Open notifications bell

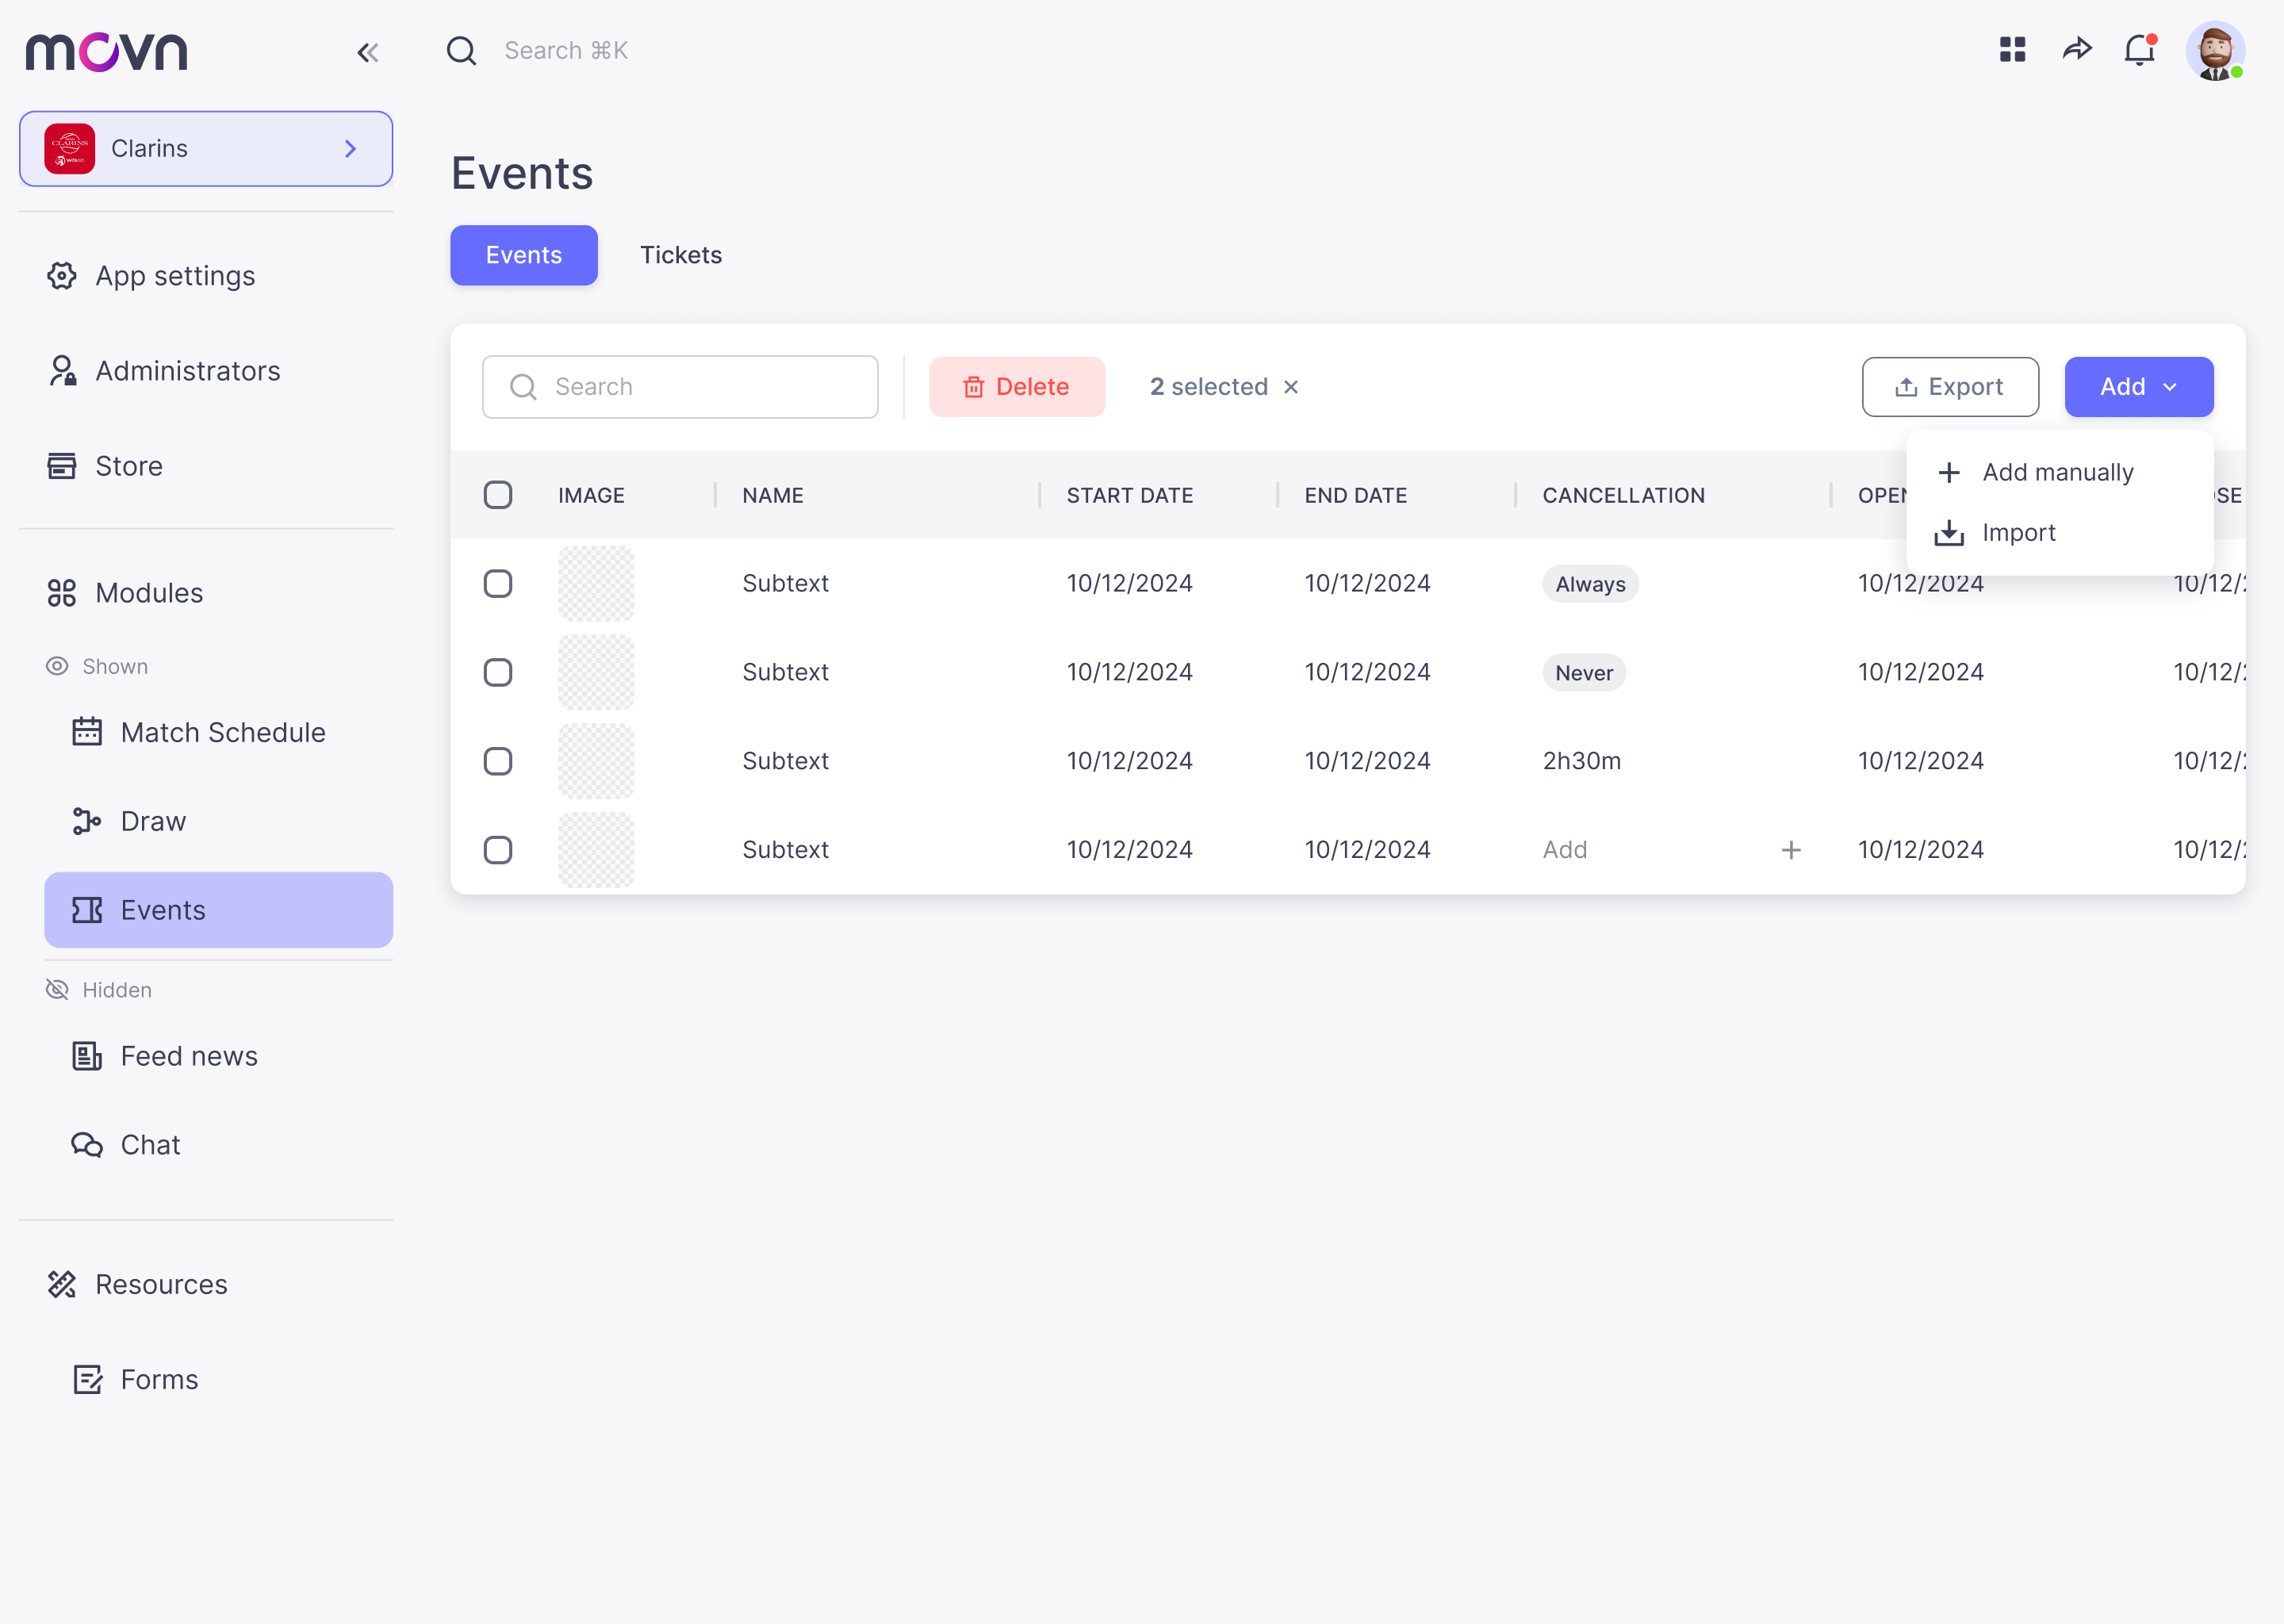2139,49
